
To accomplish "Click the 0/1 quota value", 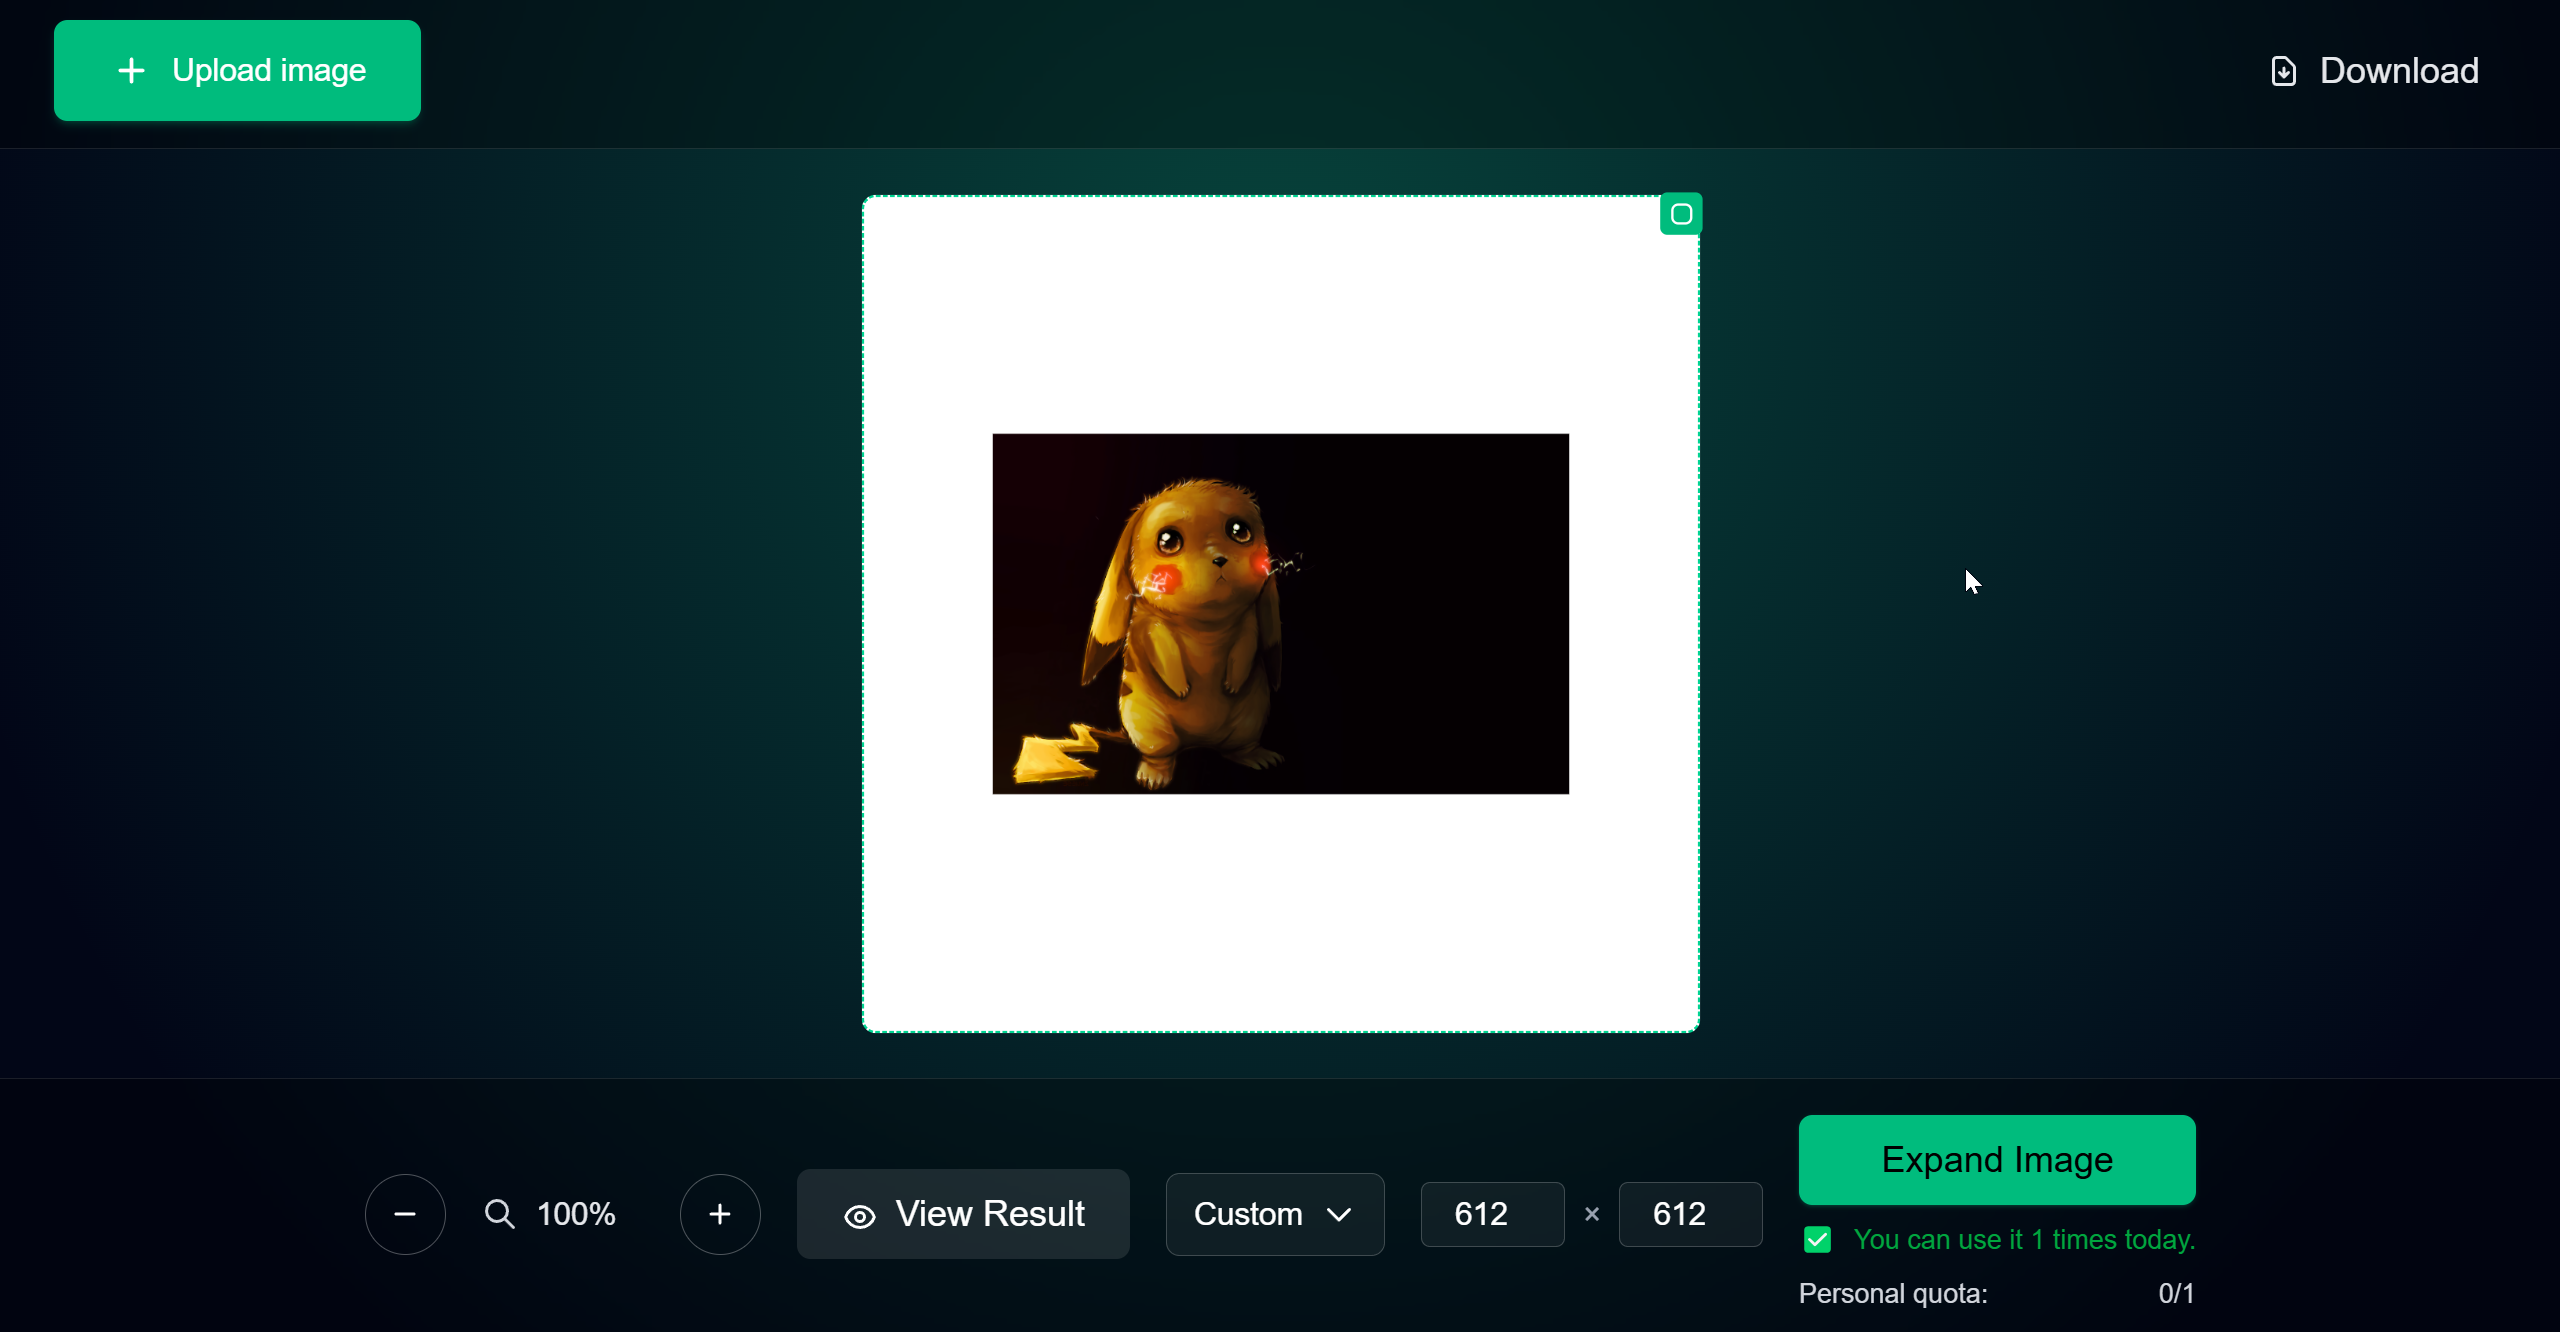I will [x=2177, y=1294].
